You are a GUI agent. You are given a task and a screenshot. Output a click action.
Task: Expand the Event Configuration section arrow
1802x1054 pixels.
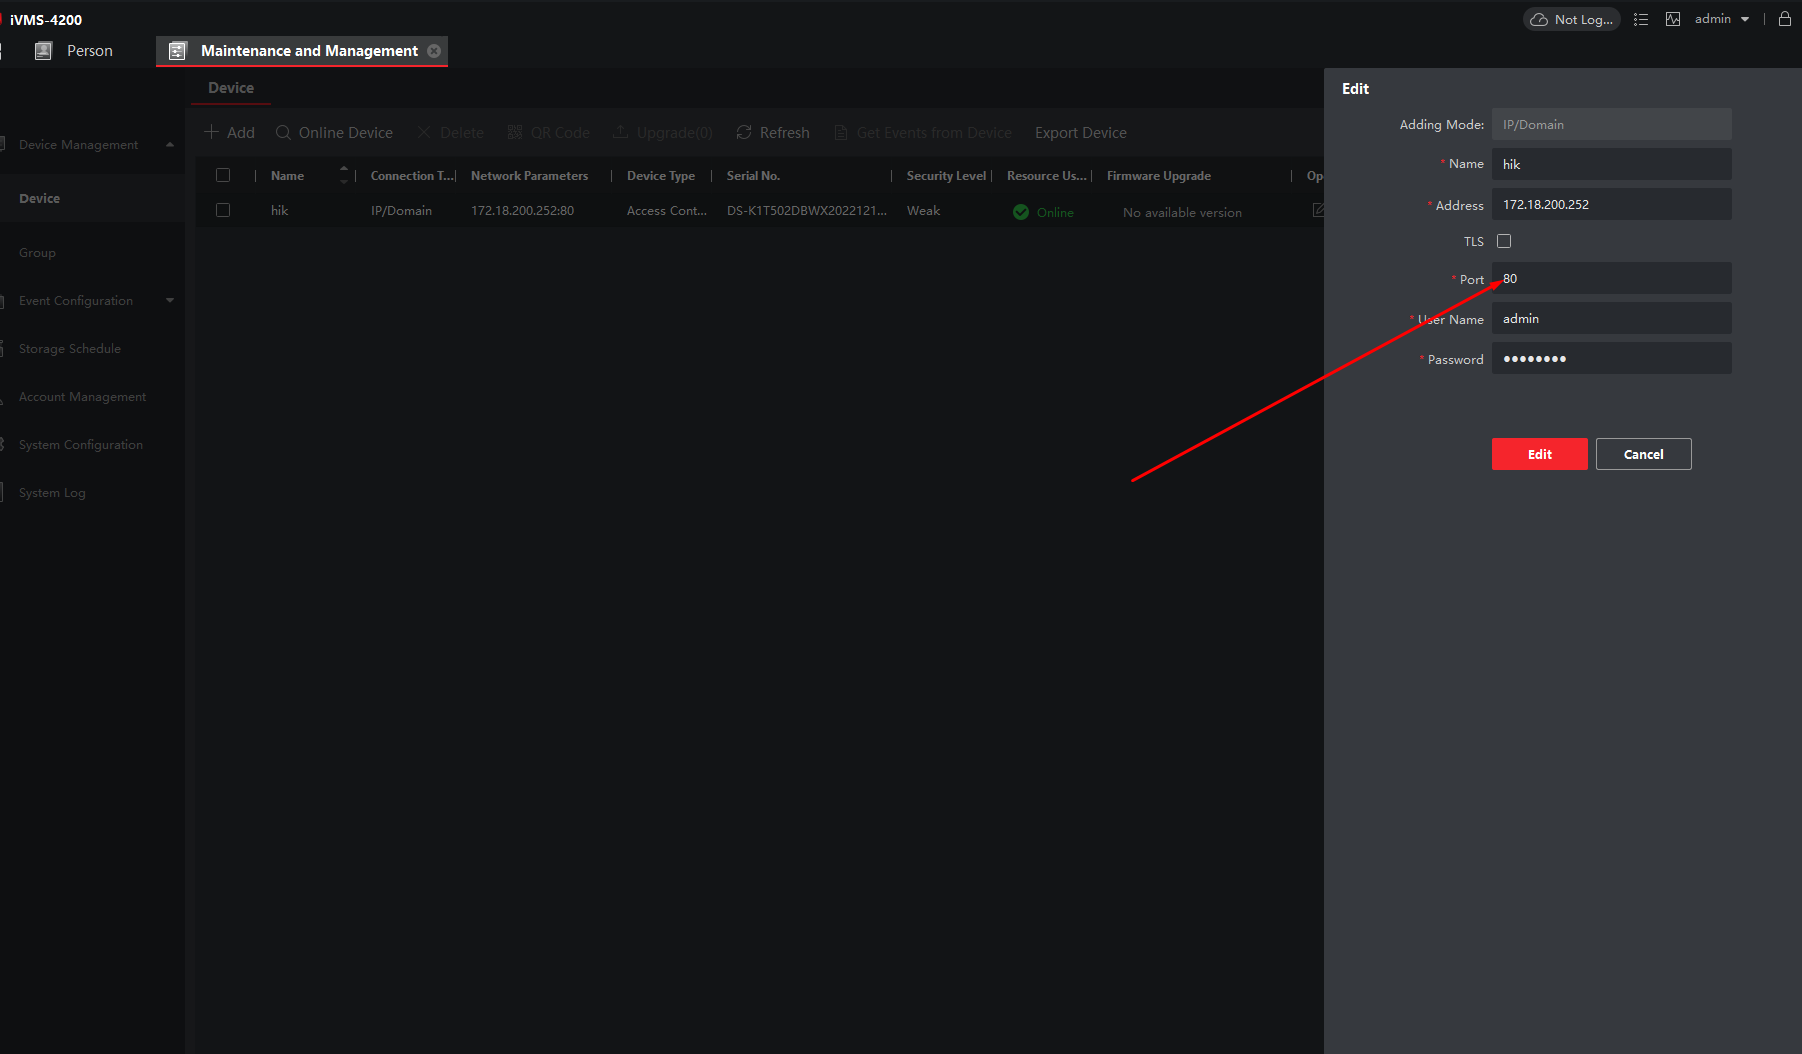pos(170,300)
